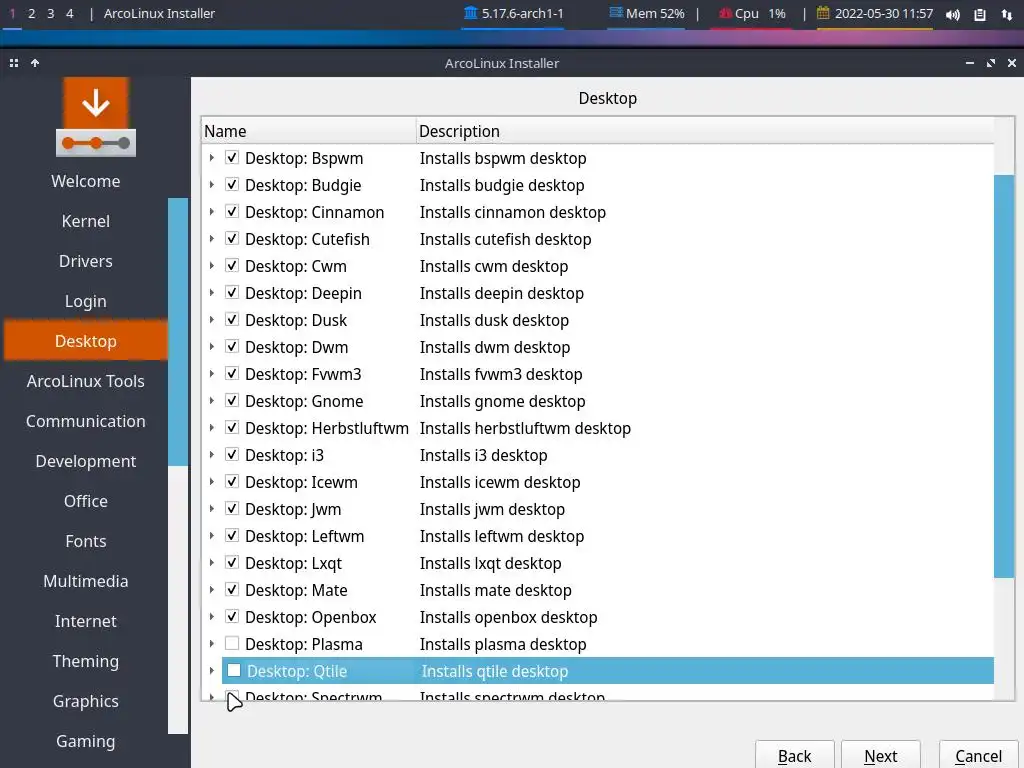Click the Name column header
Screen dimensions: 1024x768
308,131
